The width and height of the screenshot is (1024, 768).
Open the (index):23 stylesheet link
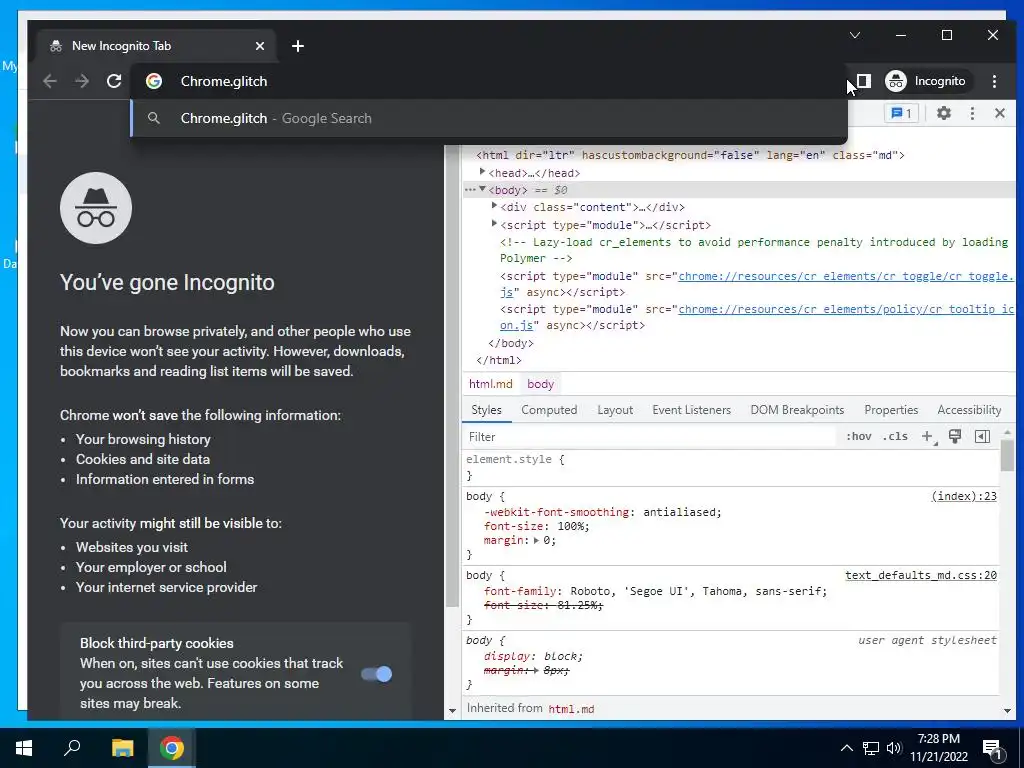964,496
